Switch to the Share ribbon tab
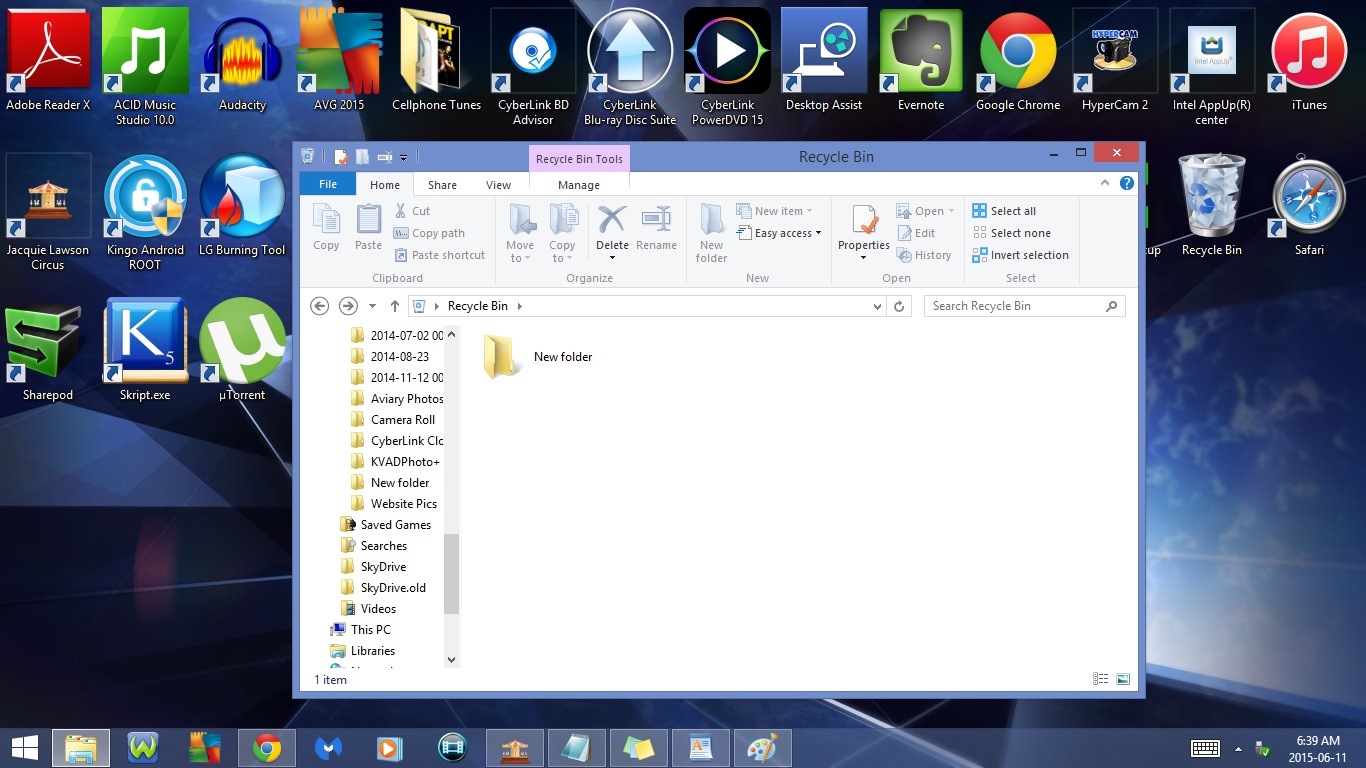This screenshot has height=768, width=1366. pyautogui.click(x=442, y=185)
